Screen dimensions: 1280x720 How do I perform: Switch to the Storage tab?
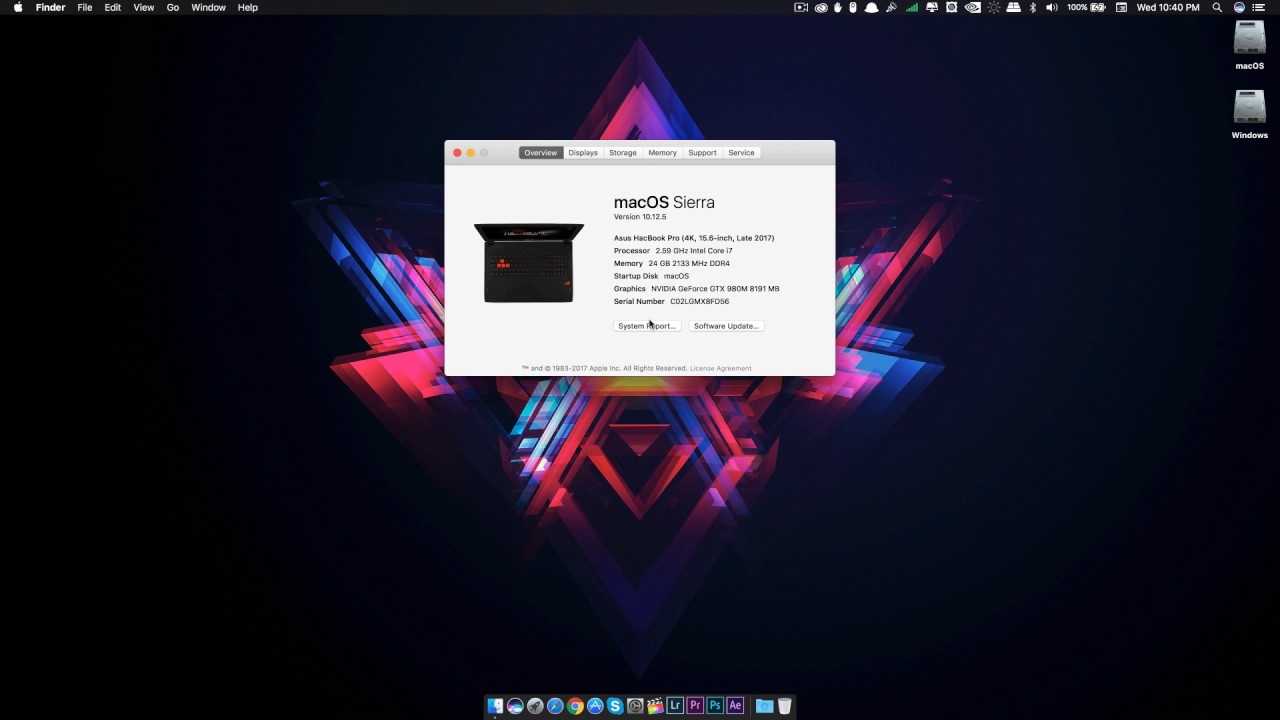pos(623,153)
